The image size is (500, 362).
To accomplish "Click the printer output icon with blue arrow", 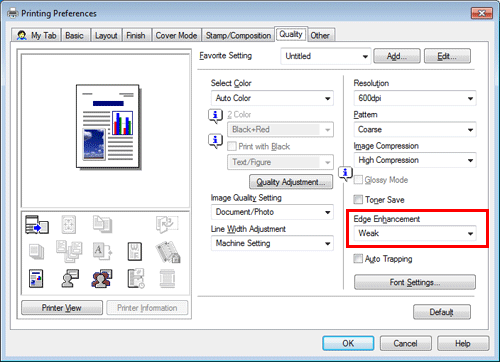I will [x=37, y=224].
